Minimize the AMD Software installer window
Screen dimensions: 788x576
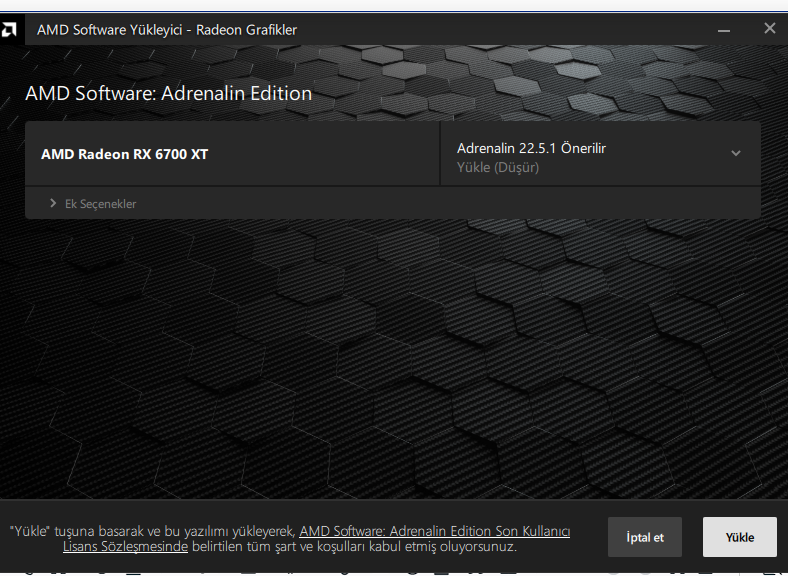click(x=724, y=30)
